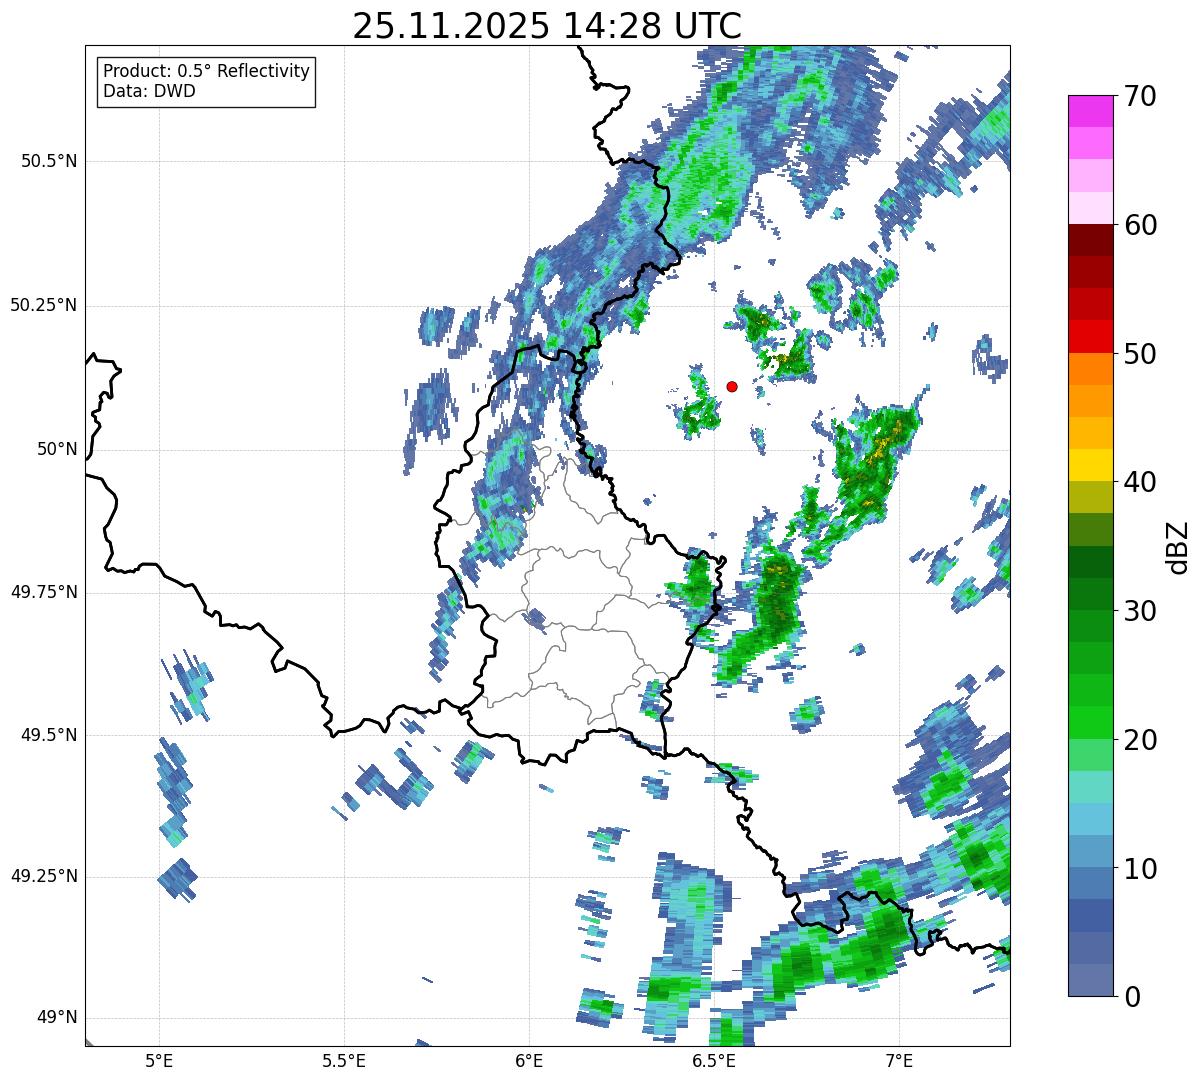Screen dimensions: 1202x1081
Task: Click the dark maroon swatch just below 60 dBZ
Action: point(1090,241)
